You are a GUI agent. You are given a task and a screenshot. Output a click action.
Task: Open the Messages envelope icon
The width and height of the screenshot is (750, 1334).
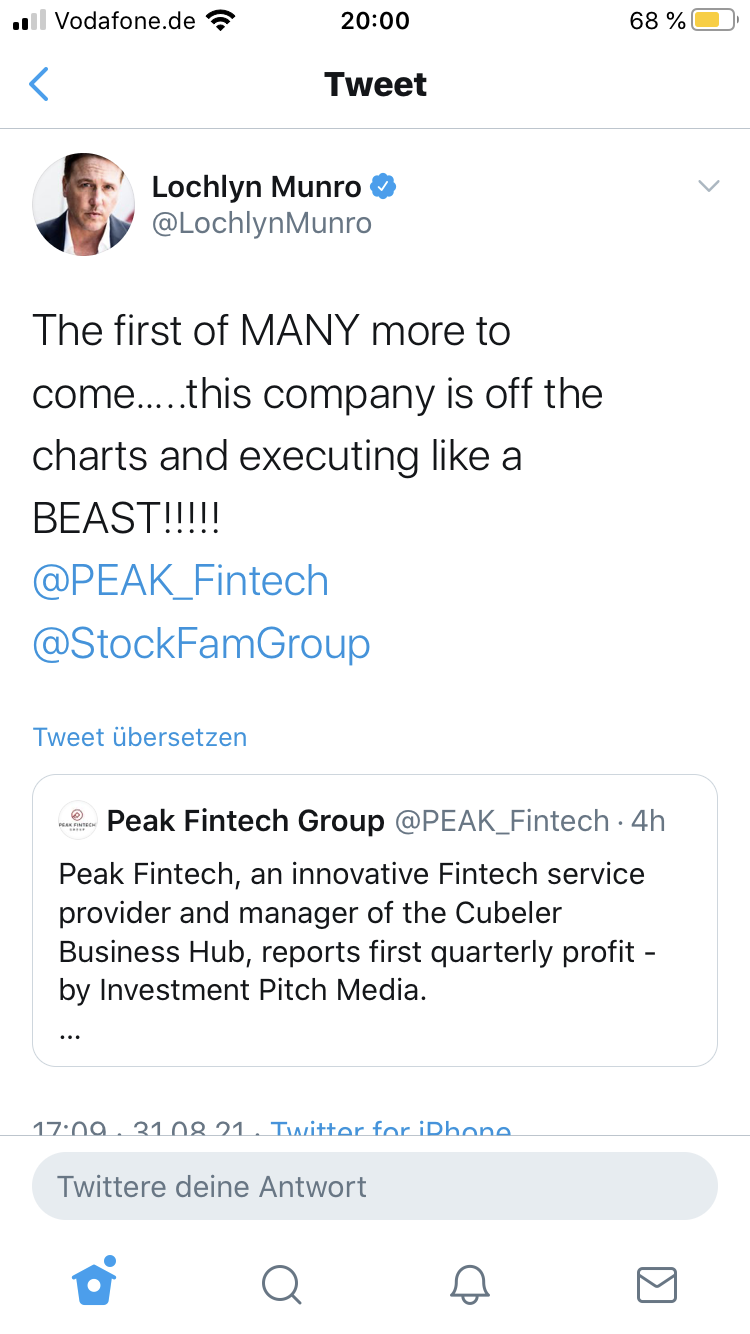[657, 1284]
